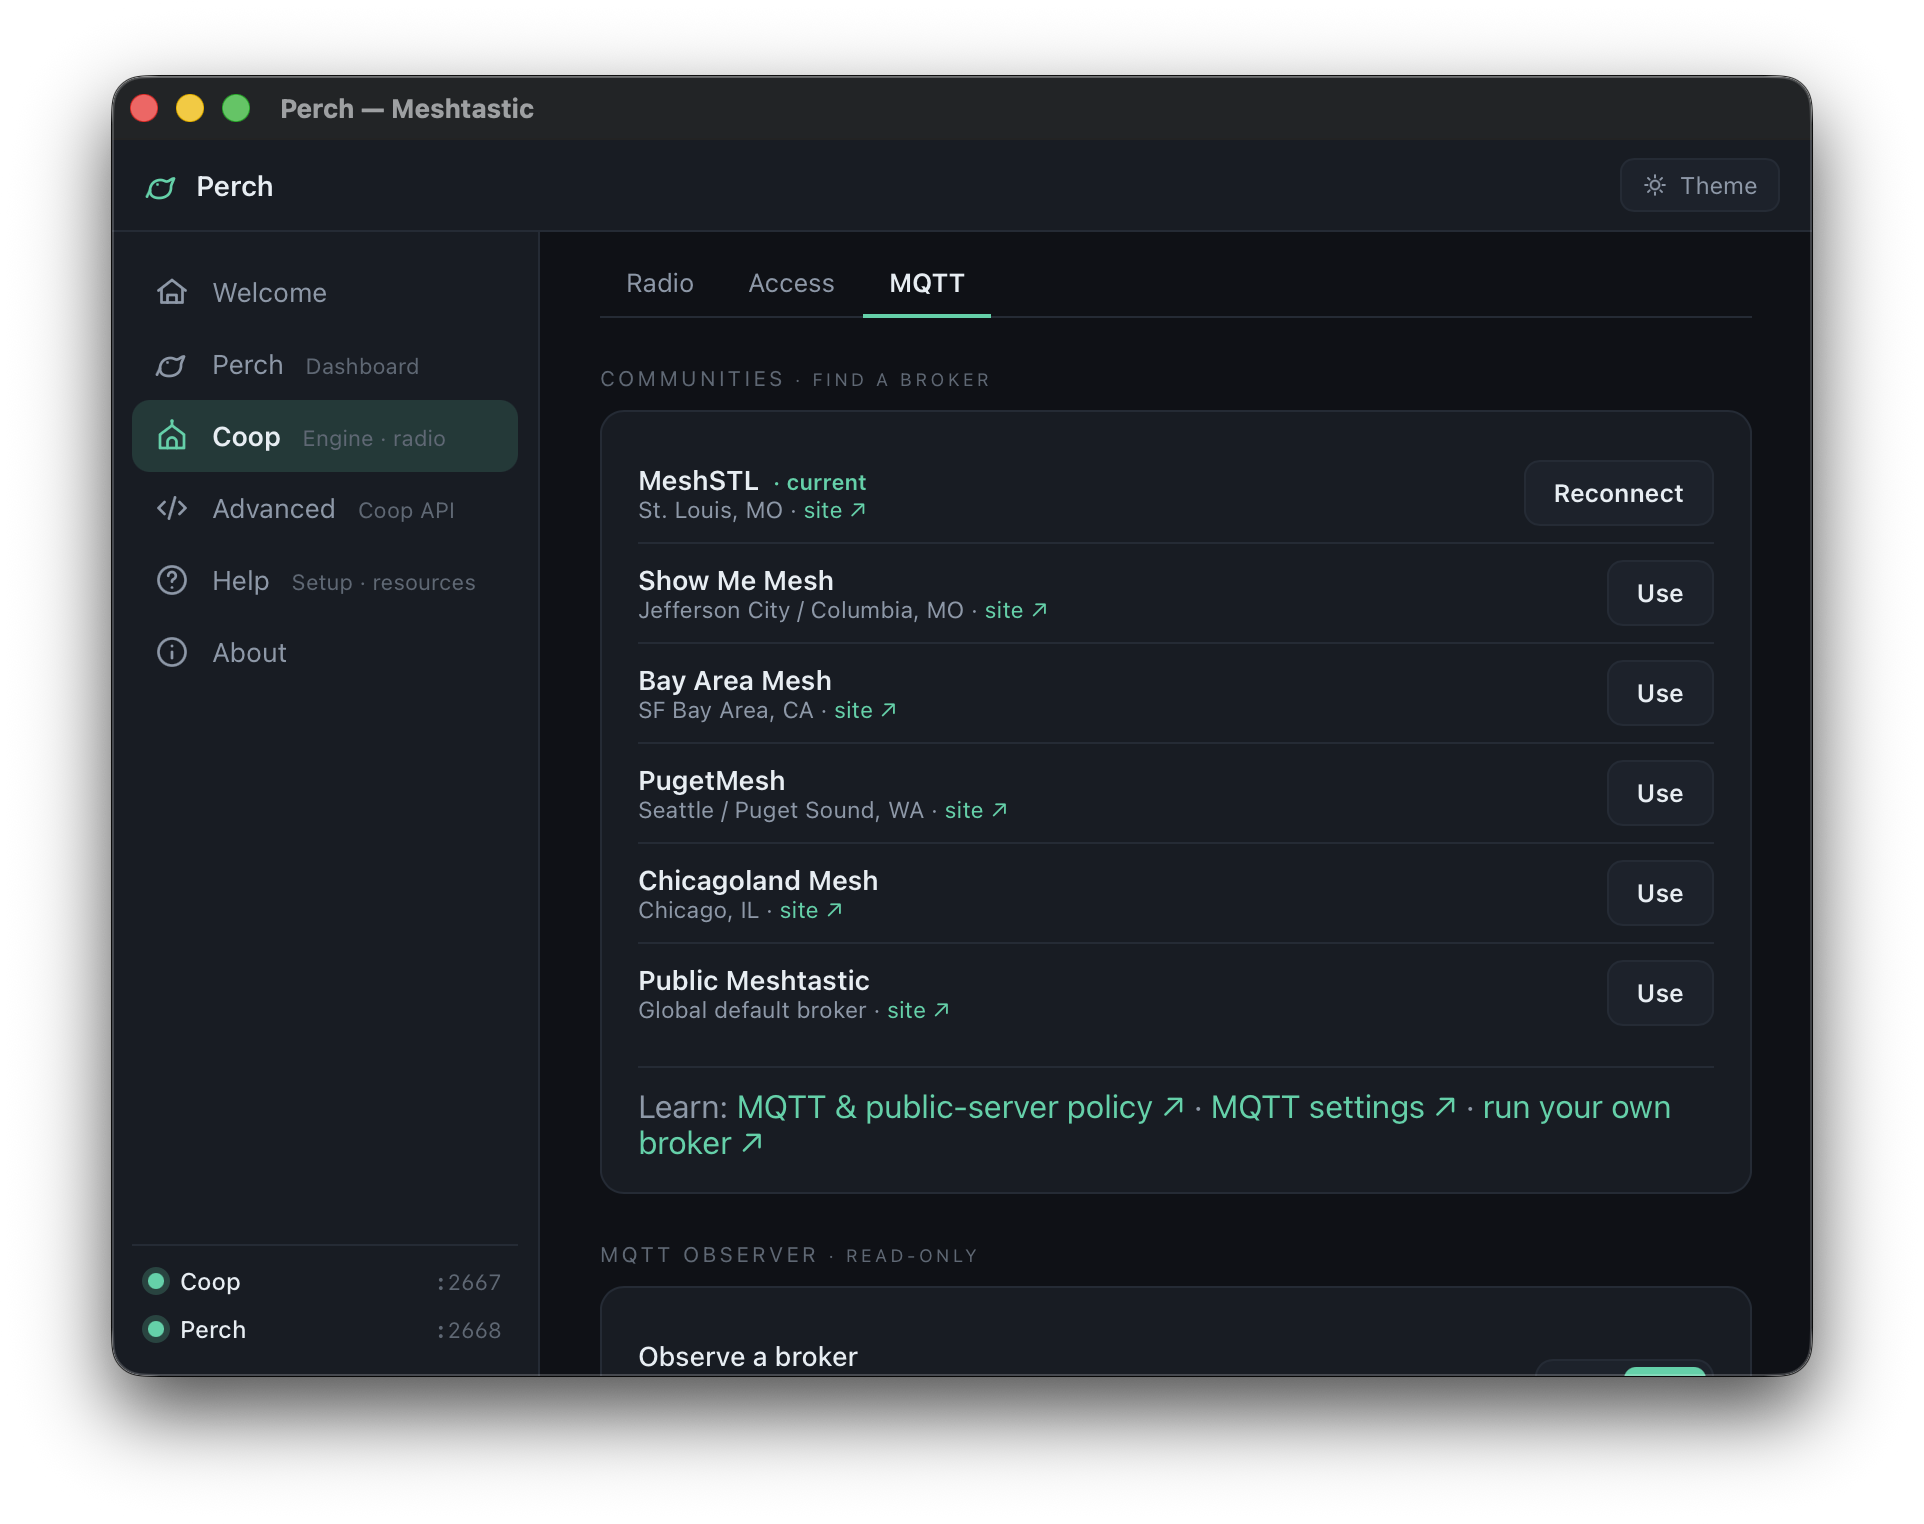Click the 'Observe a broker' label
This screenshot has height=1524, width=1924.
[x=748, y=1357]
